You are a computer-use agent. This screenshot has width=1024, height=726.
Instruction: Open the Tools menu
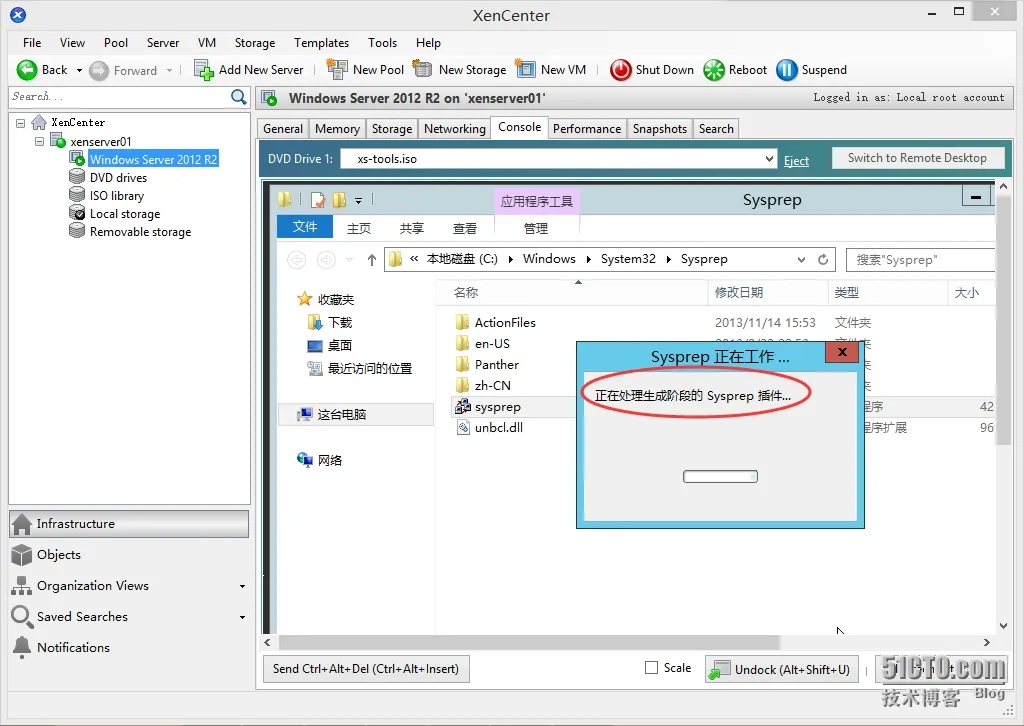(382, 43)
